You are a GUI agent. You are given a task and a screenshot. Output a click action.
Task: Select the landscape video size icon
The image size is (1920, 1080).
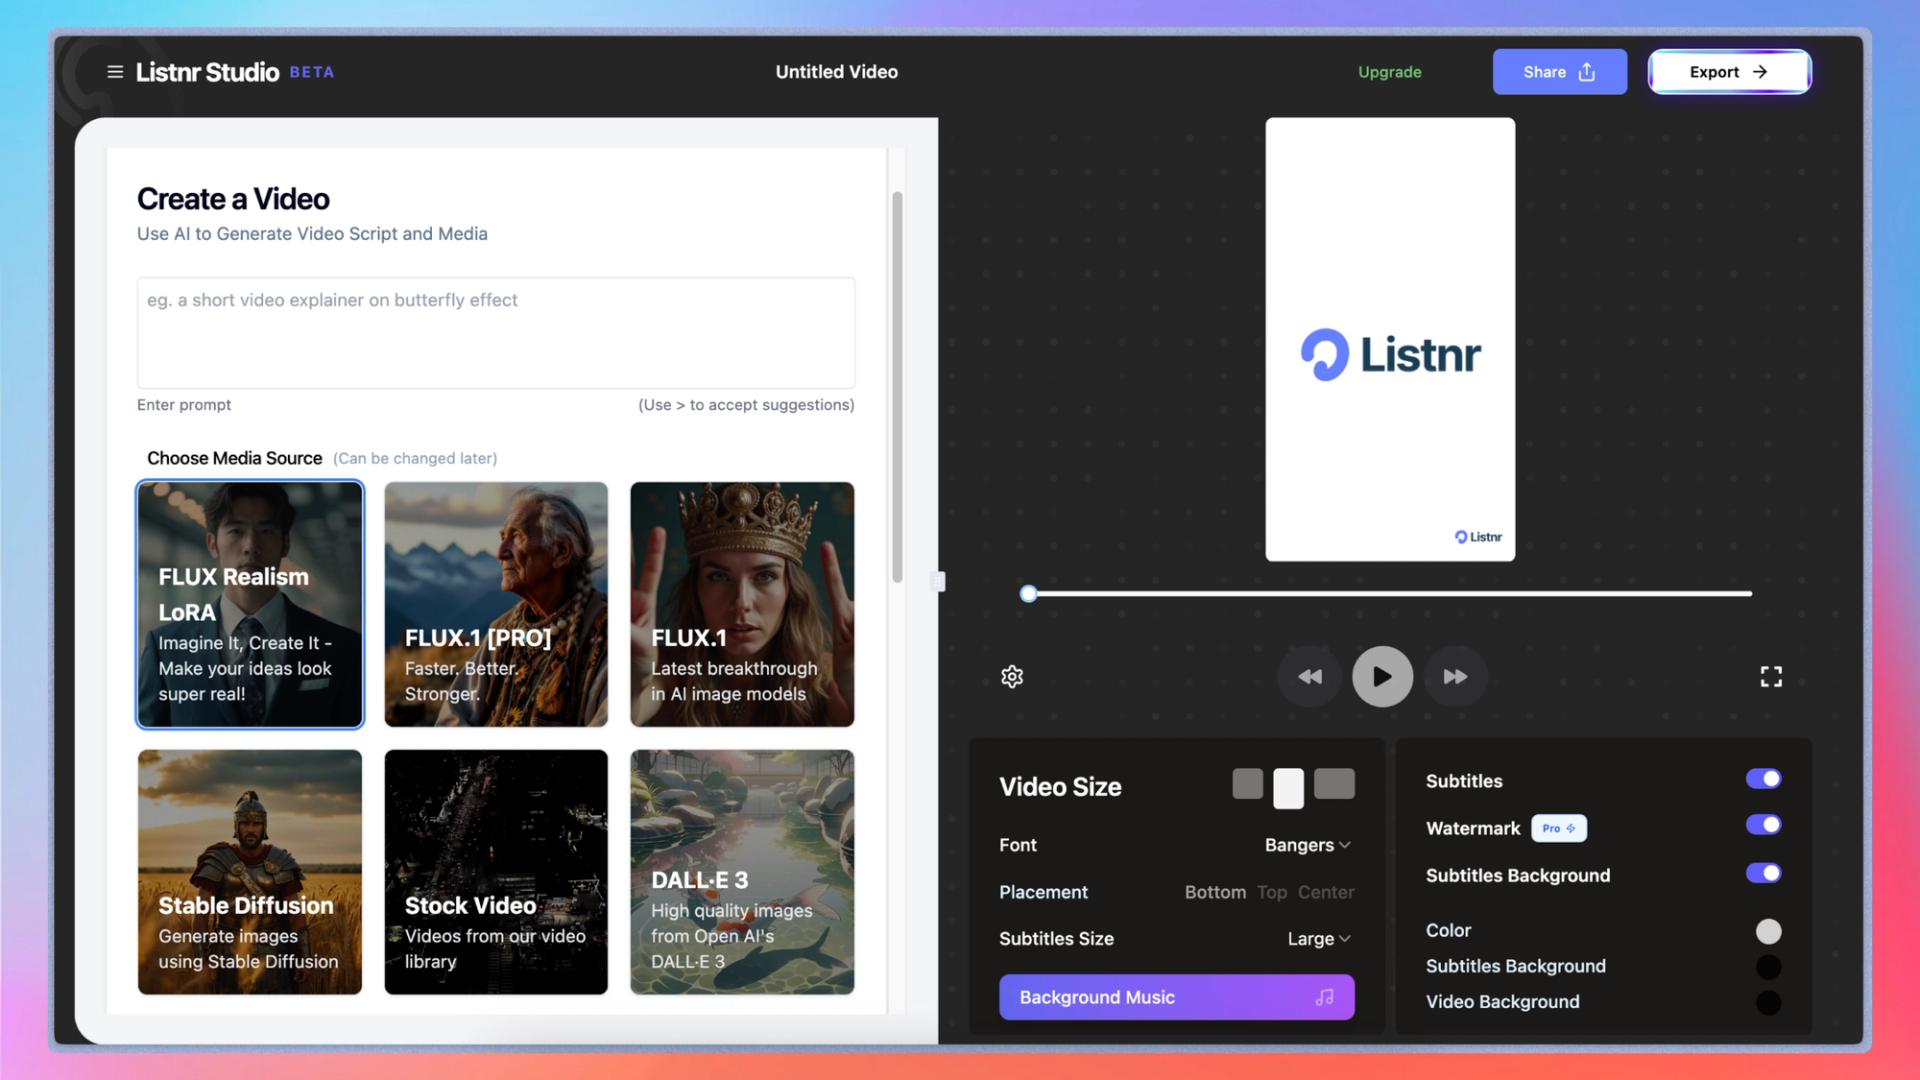1334,784
